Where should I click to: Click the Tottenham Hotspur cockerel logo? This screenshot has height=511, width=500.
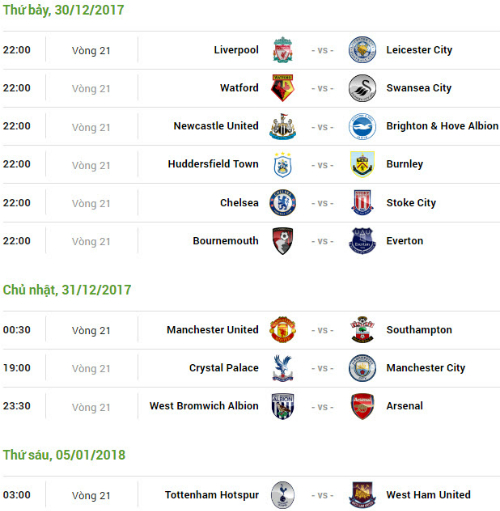tap(283, 495)
